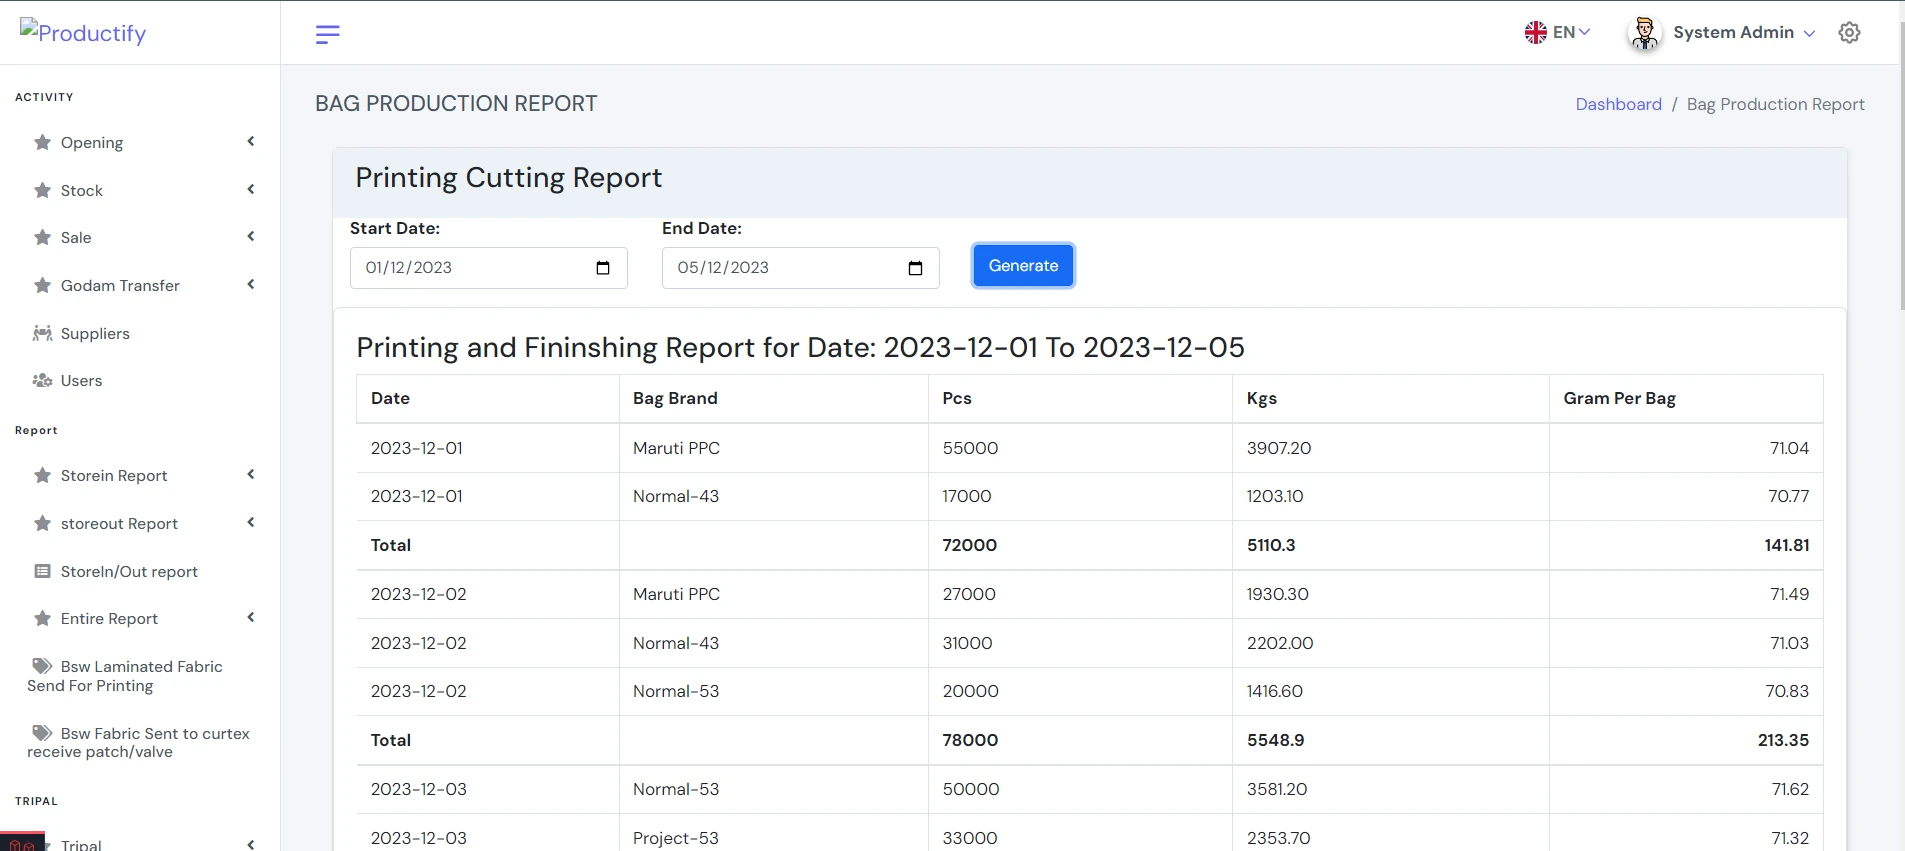Click the star icon beside Sale
The height and width of the screenshot is (851, 1905).
point(42,237)
